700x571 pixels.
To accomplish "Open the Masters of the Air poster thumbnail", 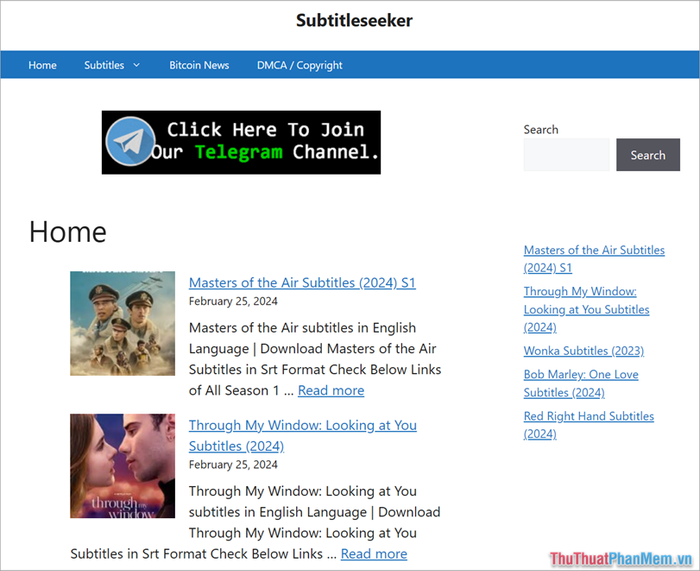I will coord(122,323).
